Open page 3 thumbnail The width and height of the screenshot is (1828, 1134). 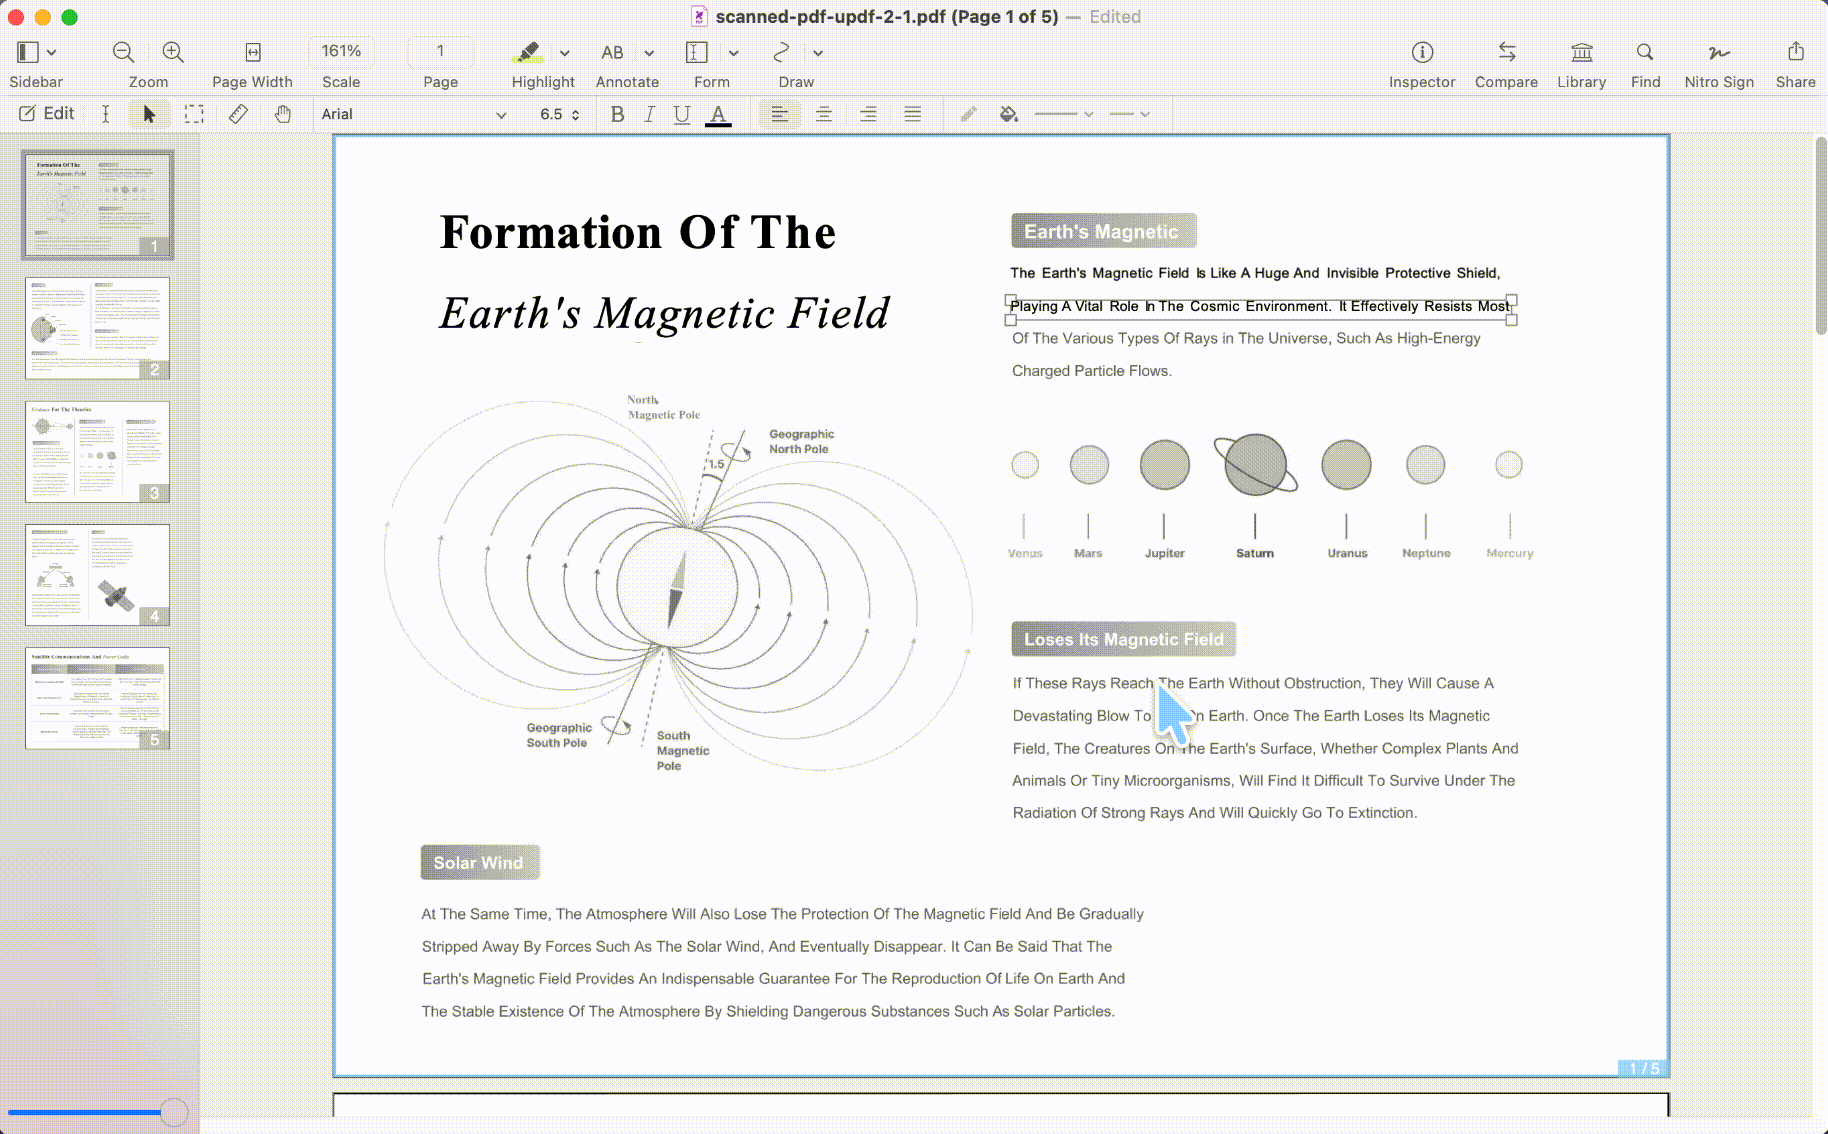click(97, 451)
